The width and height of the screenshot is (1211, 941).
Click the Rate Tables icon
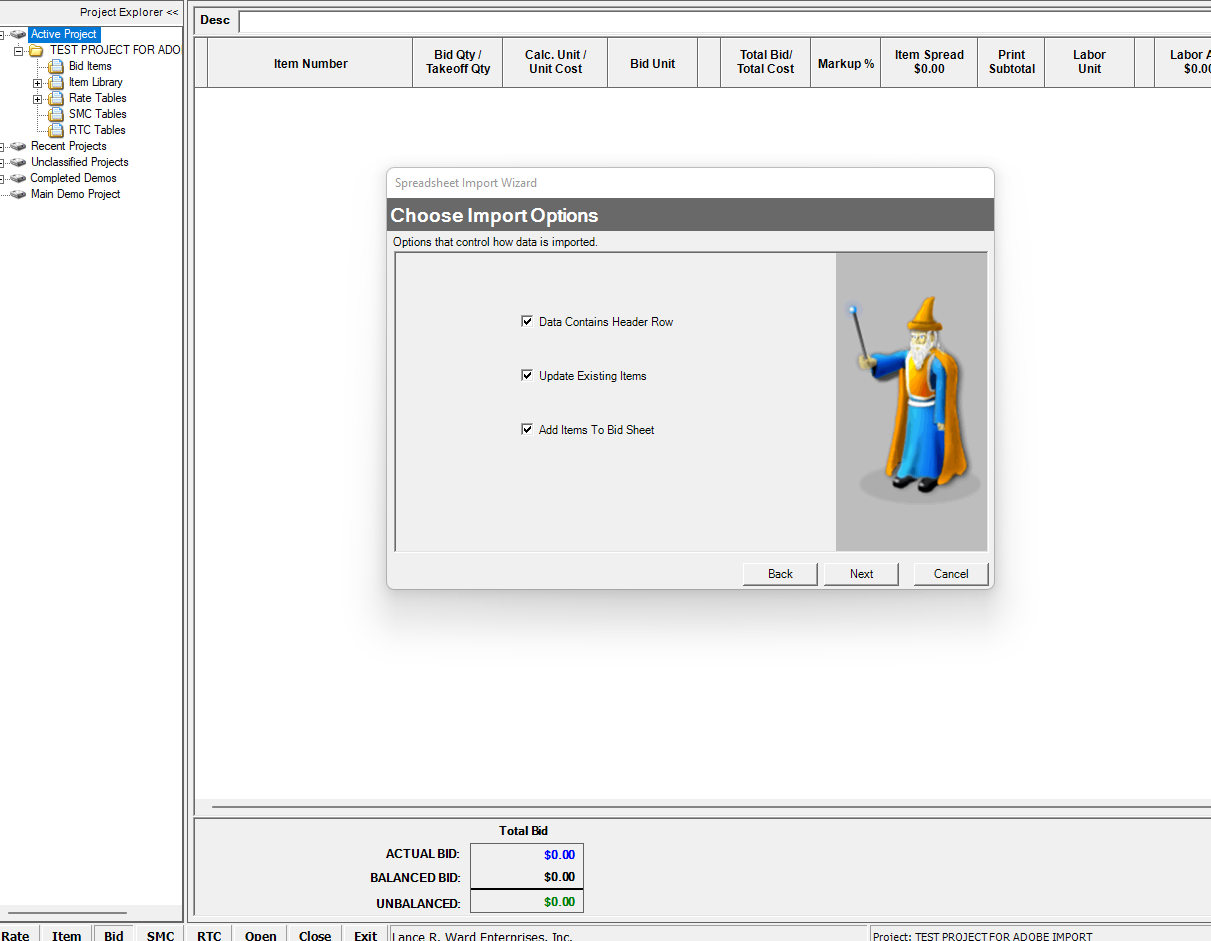click(56, 98)
